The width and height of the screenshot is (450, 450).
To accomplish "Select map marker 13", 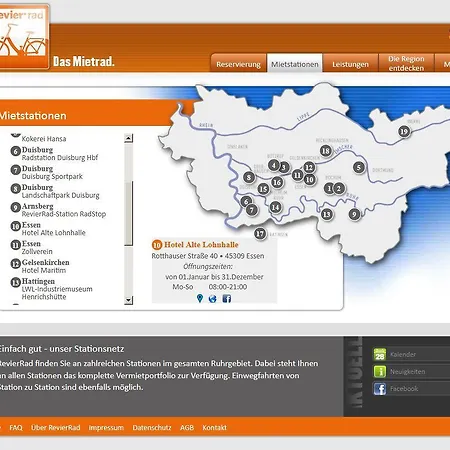I will (327, 214).
